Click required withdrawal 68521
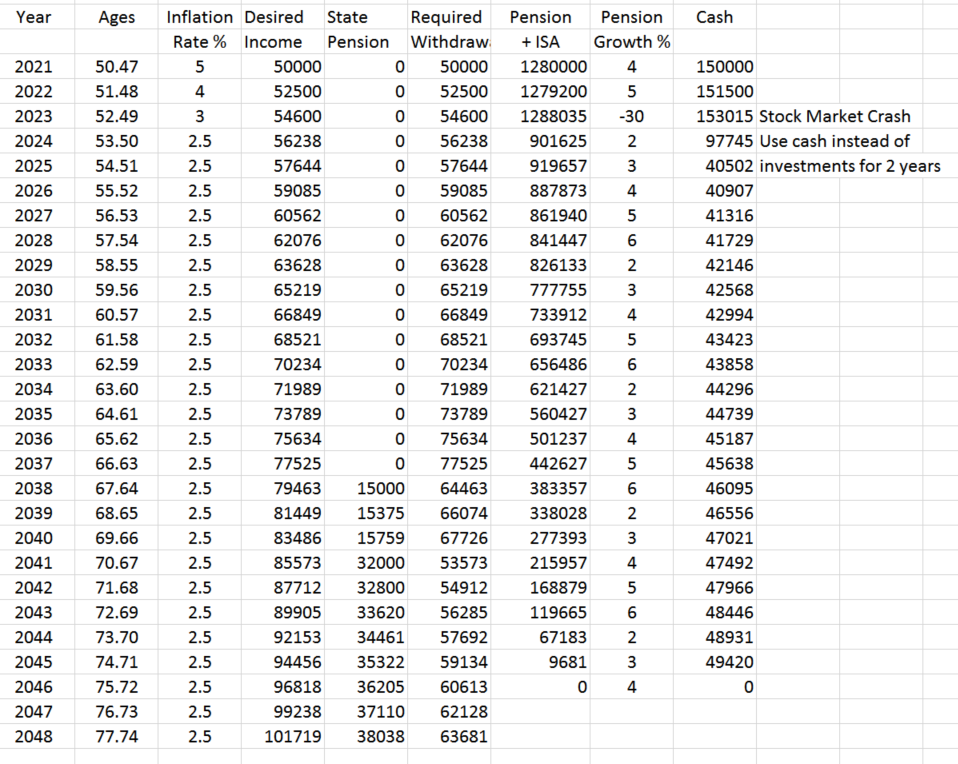This screenshot has height=764, width=958. pyautogui.click(x=448, y=340)
